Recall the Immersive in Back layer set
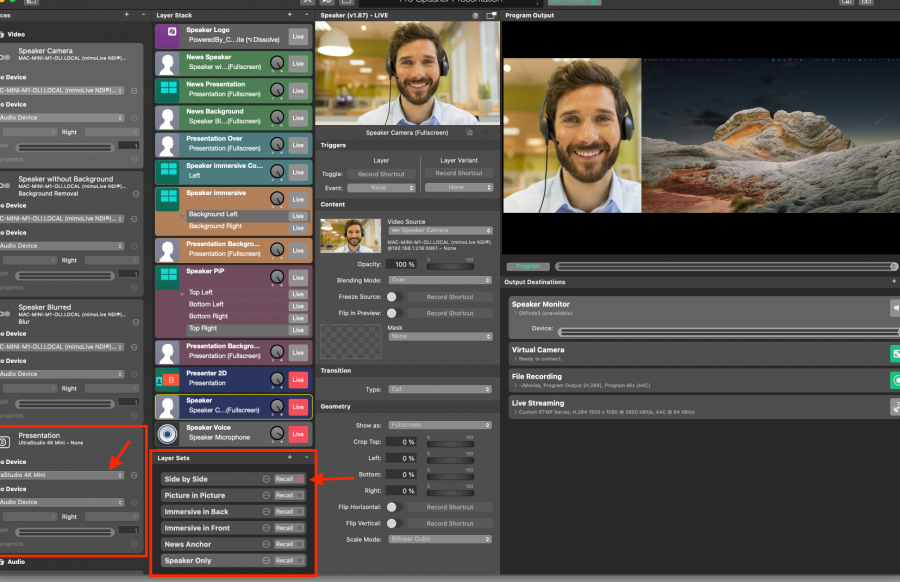Viewport: 900px width, 582px height. (x=289, y=511)
